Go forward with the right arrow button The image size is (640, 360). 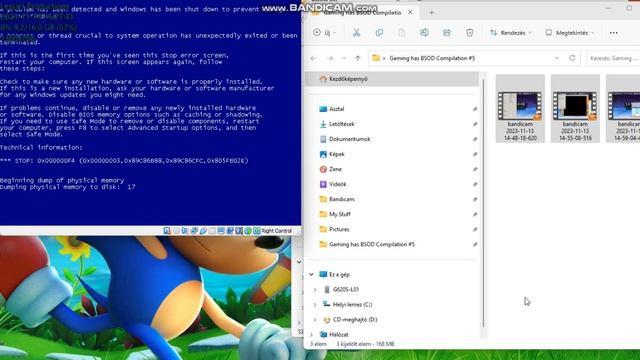[x=330, y=58]
